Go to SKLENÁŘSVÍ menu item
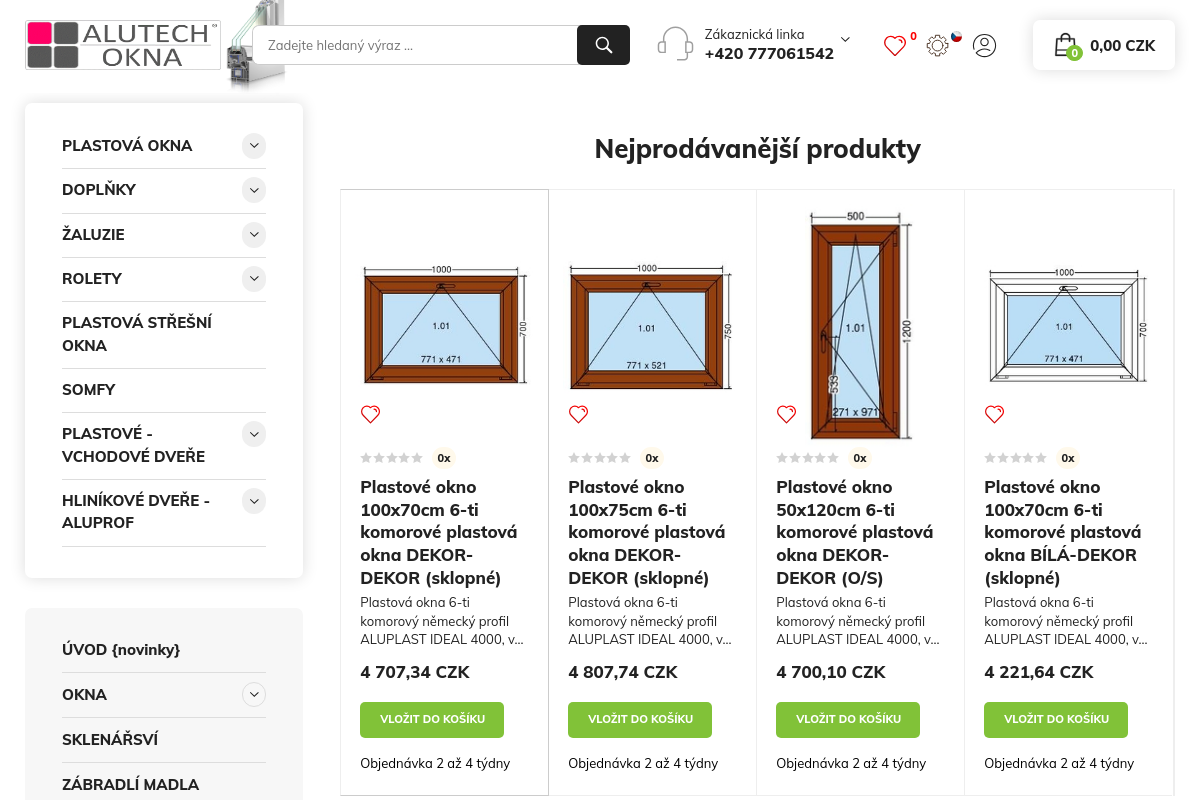 pyautogui.click(x=110, y=740)
